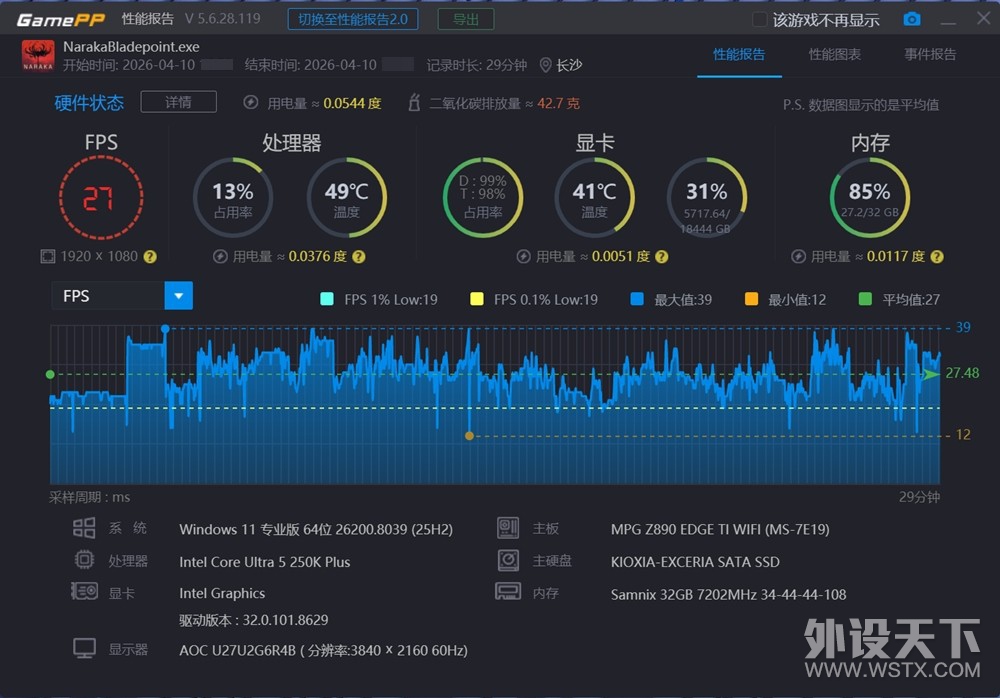The image size is (1000, 698).
Task: Click the Windows 11 专业版 text
Action: tap(316, 529)
